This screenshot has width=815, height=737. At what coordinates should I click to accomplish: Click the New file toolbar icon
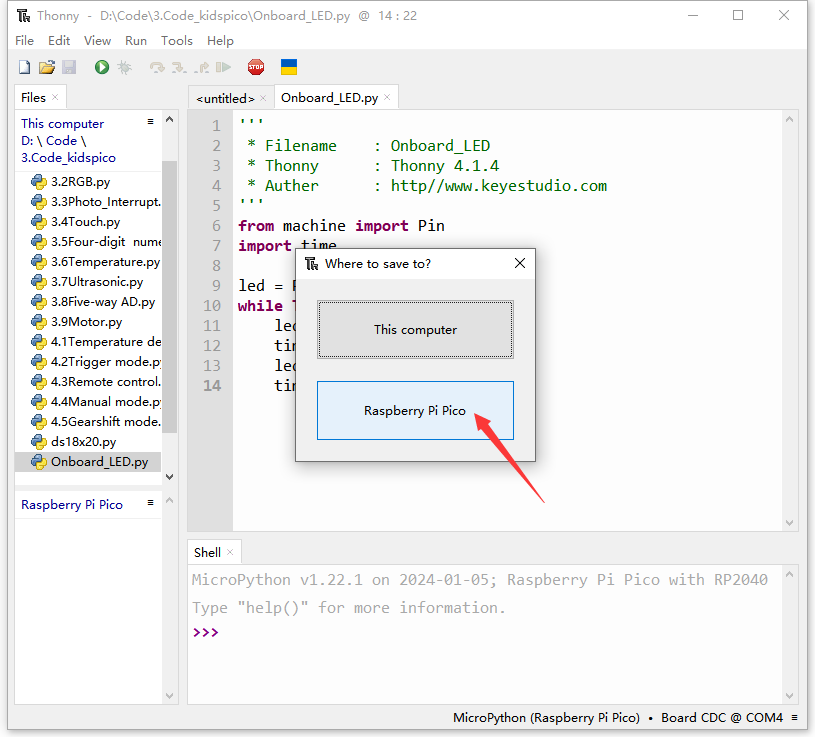pyautogui.click(x=24, y=68)
